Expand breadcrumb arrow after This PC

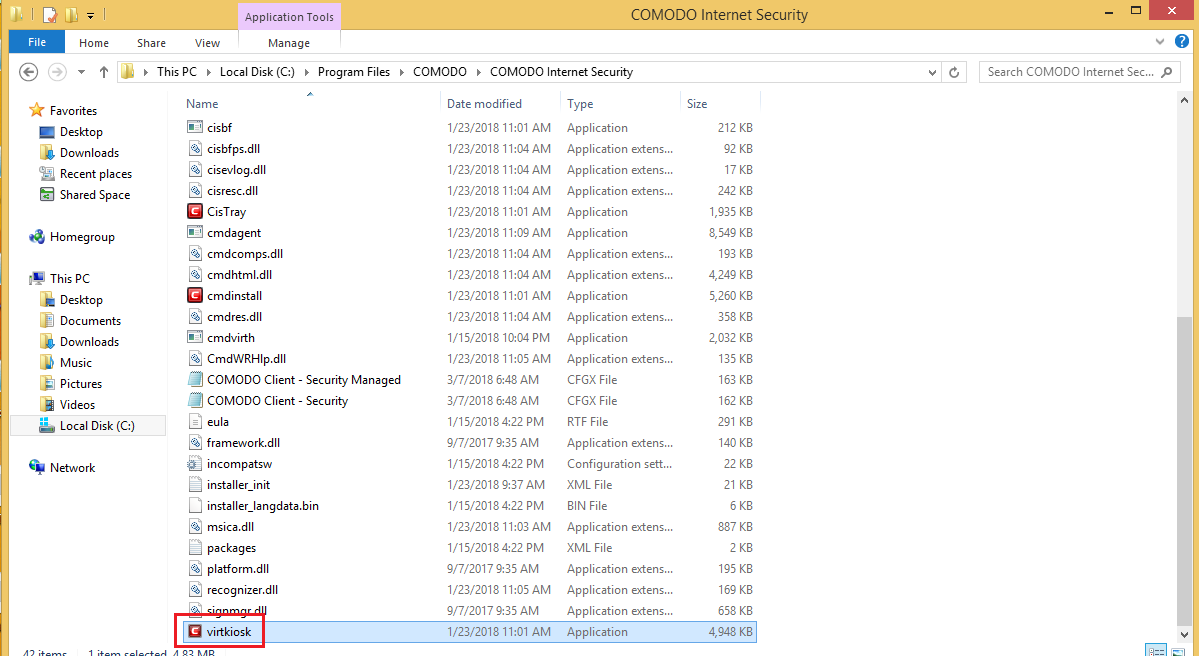click(x=208, y=72)
